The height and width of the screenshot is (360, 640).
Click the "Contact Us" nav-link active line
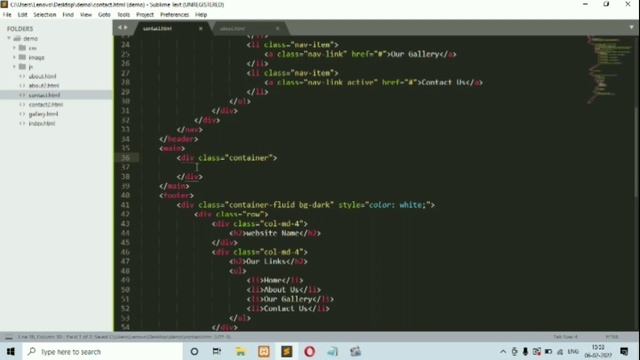point(373,82)
